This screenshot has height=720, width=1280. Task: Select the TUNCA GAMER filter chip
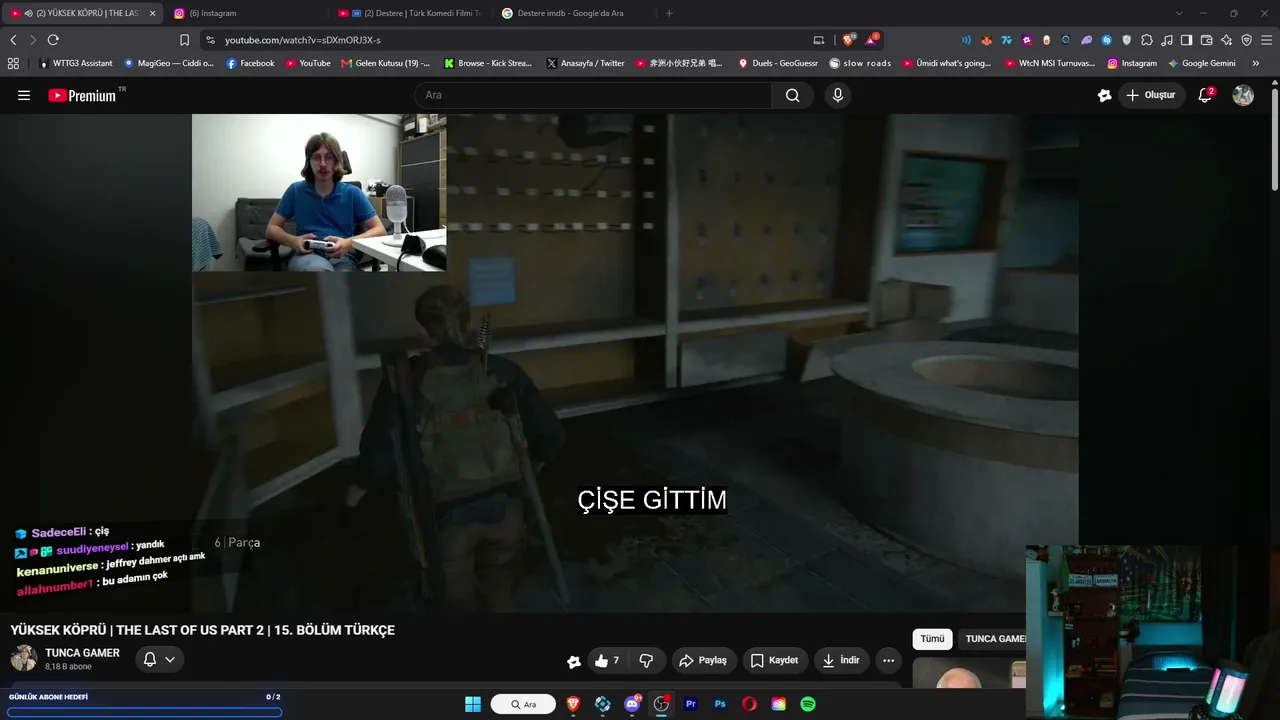click(x=994, y=639)
